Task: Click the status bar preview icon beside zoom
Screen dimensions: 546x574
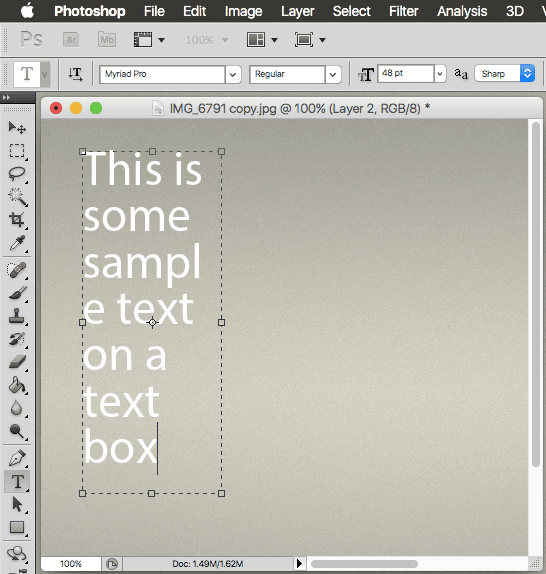Action: 112,564
